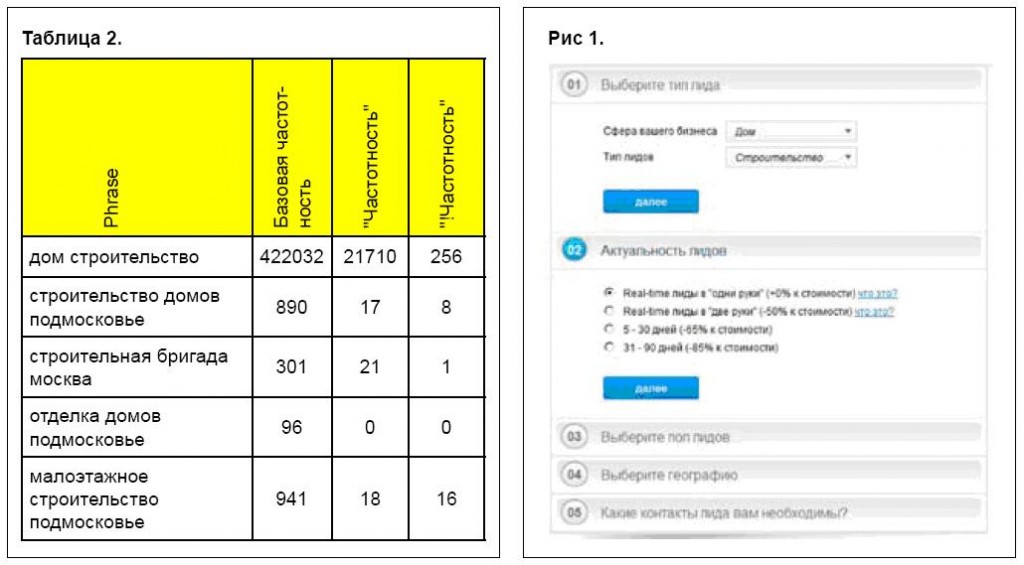The width and height of the screenshot is (1024, 565).
Task: Click 'далее' button under Актуальность лидов
Action: pos(650,388)
